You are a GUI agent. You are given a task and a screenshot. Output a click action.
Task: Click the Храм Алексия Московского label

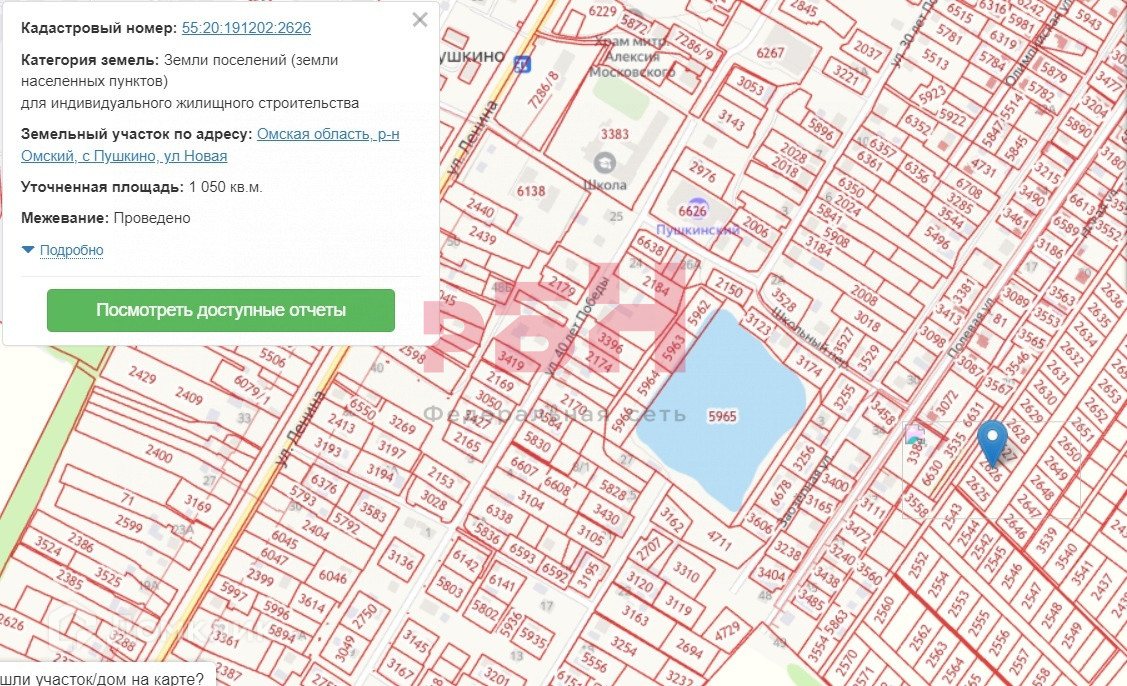(x=632, y=57)
